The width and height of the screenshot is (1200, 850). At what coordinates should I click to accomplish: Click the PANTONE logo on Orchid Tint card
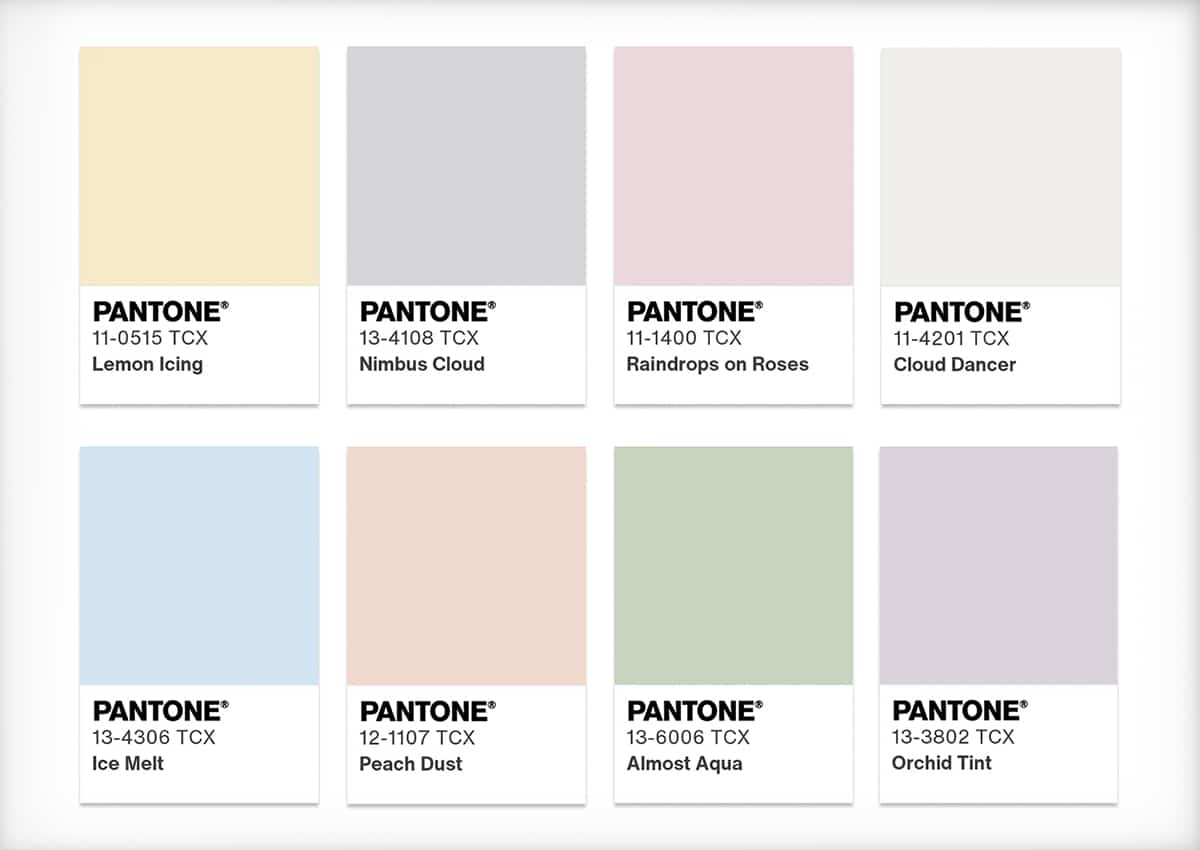coord(957,711)
